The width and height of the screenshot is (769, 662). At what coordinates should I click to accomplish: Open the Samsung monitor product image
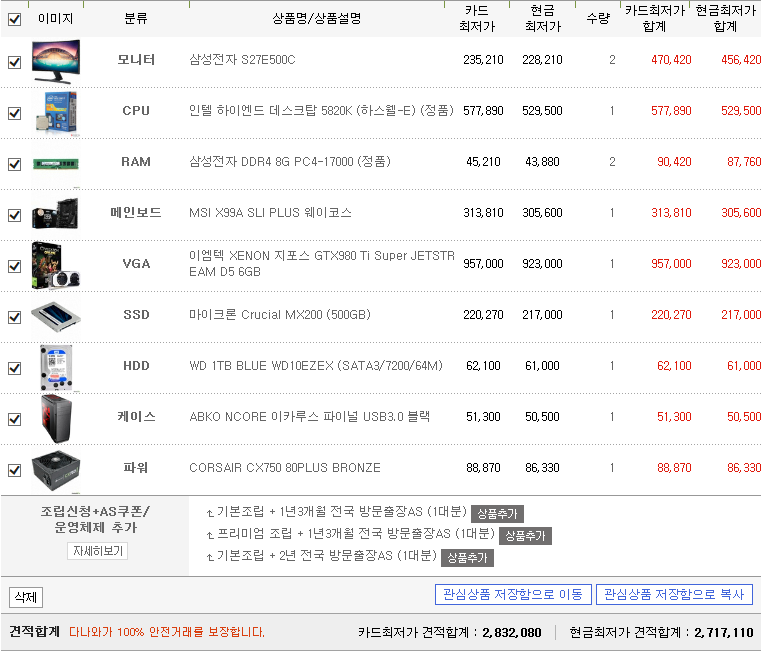56,62
